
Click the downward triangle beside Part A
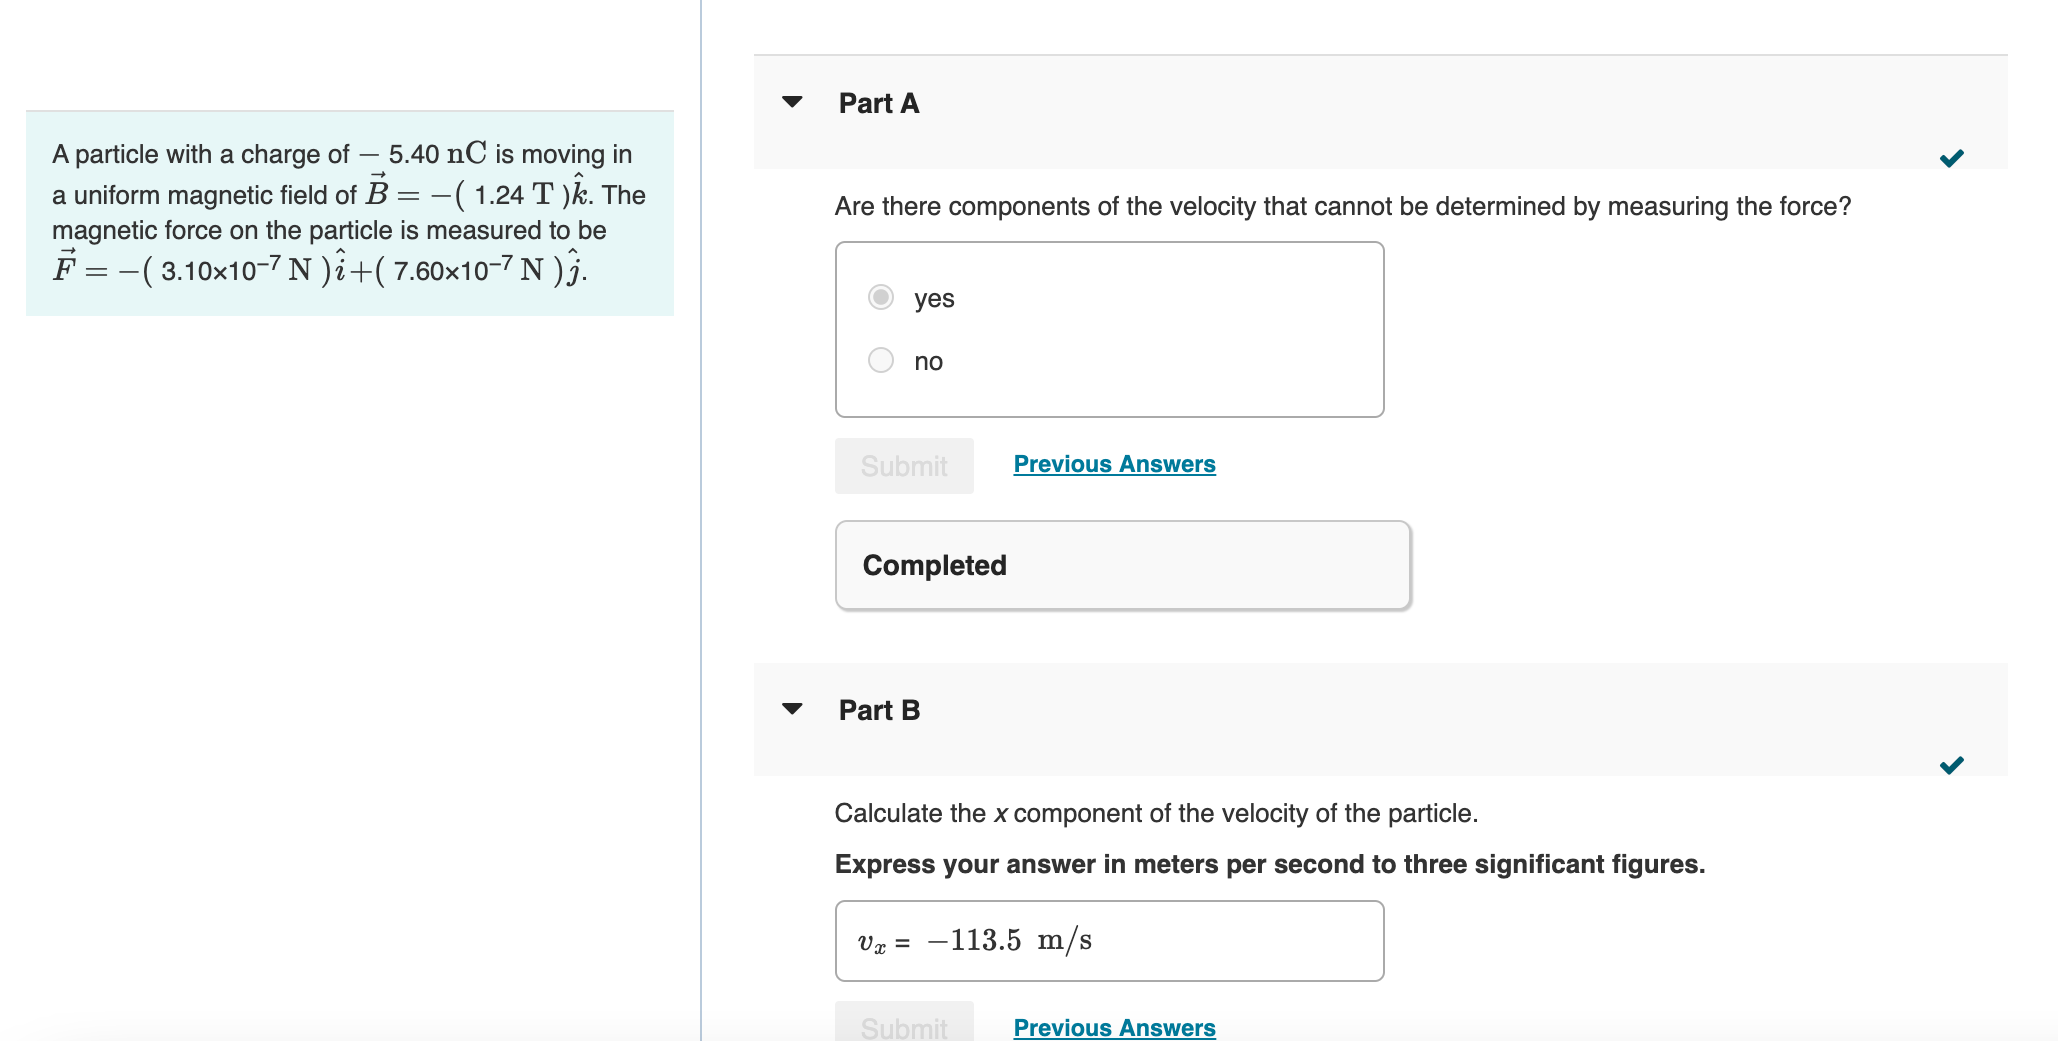[x=791, y=102]
